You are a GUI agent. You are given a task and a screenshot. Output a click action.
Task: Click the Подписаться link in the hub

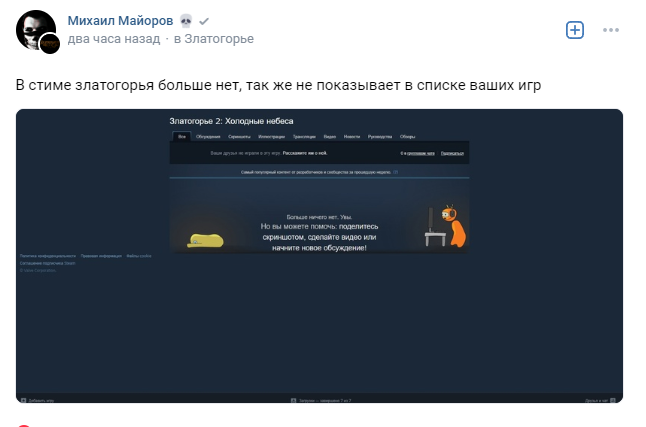click(x=452, y=153)
